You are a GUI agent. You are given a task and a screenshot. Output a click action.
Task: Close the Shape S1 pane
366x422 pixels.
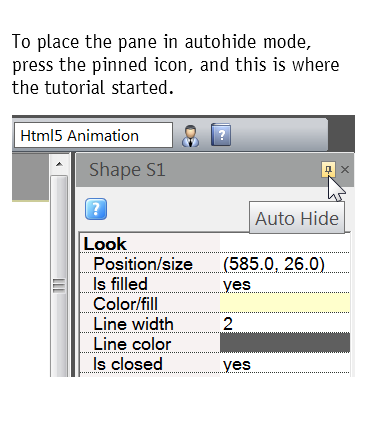tap(345, 170)
